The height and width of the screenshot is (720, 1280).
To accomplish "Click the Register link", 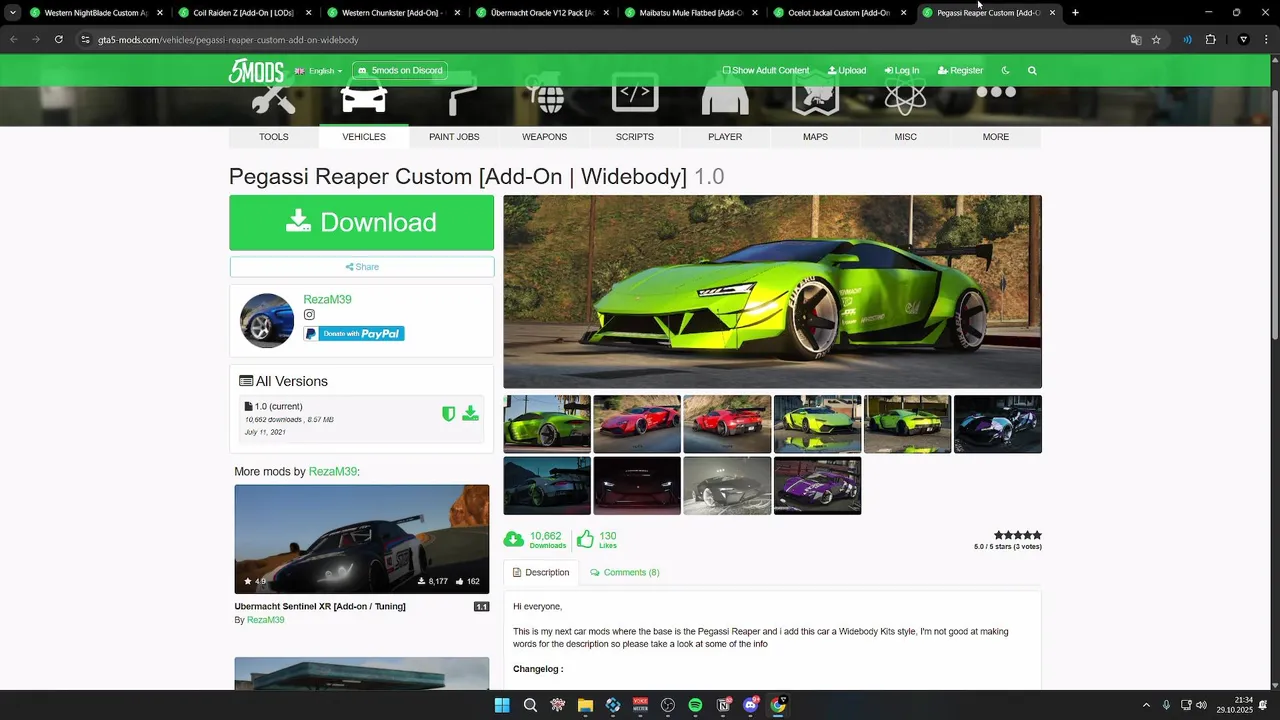I will pos(960,70).
